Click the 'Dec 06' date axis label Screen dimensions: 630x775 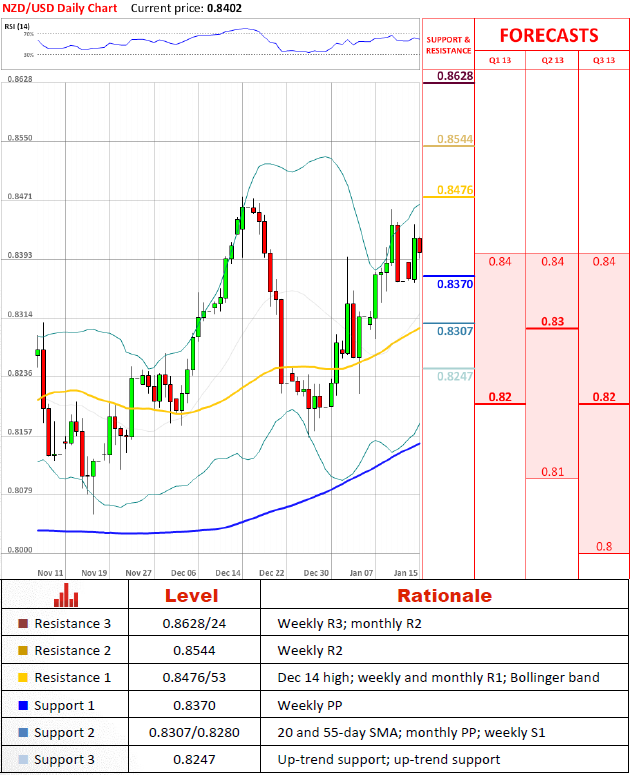183,573
